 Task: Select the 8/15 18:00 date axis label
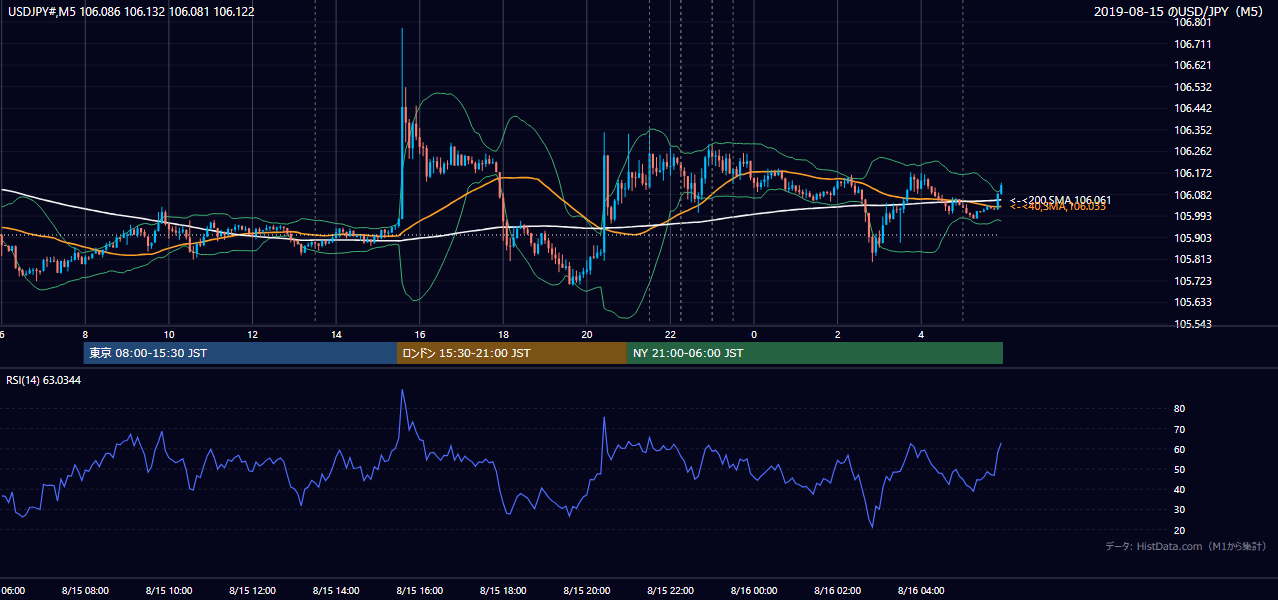tap(503, 591)
